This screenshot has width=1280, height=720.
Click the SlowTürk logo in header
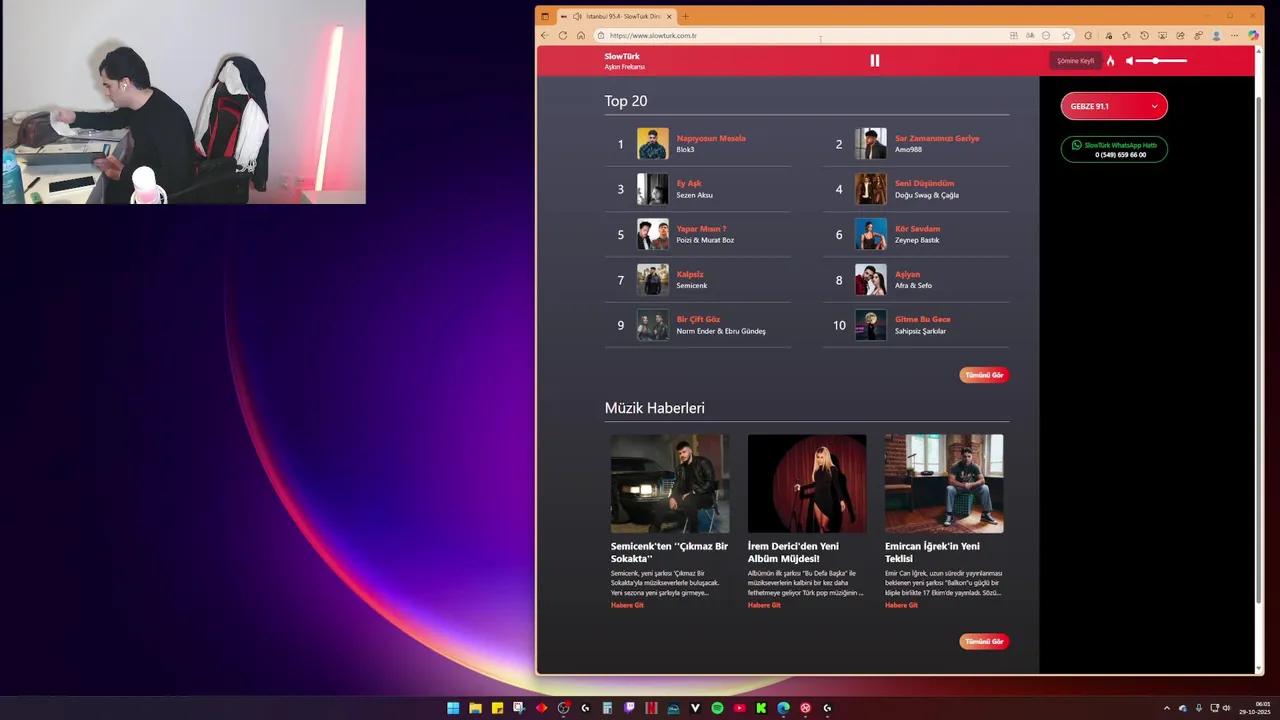624,61
